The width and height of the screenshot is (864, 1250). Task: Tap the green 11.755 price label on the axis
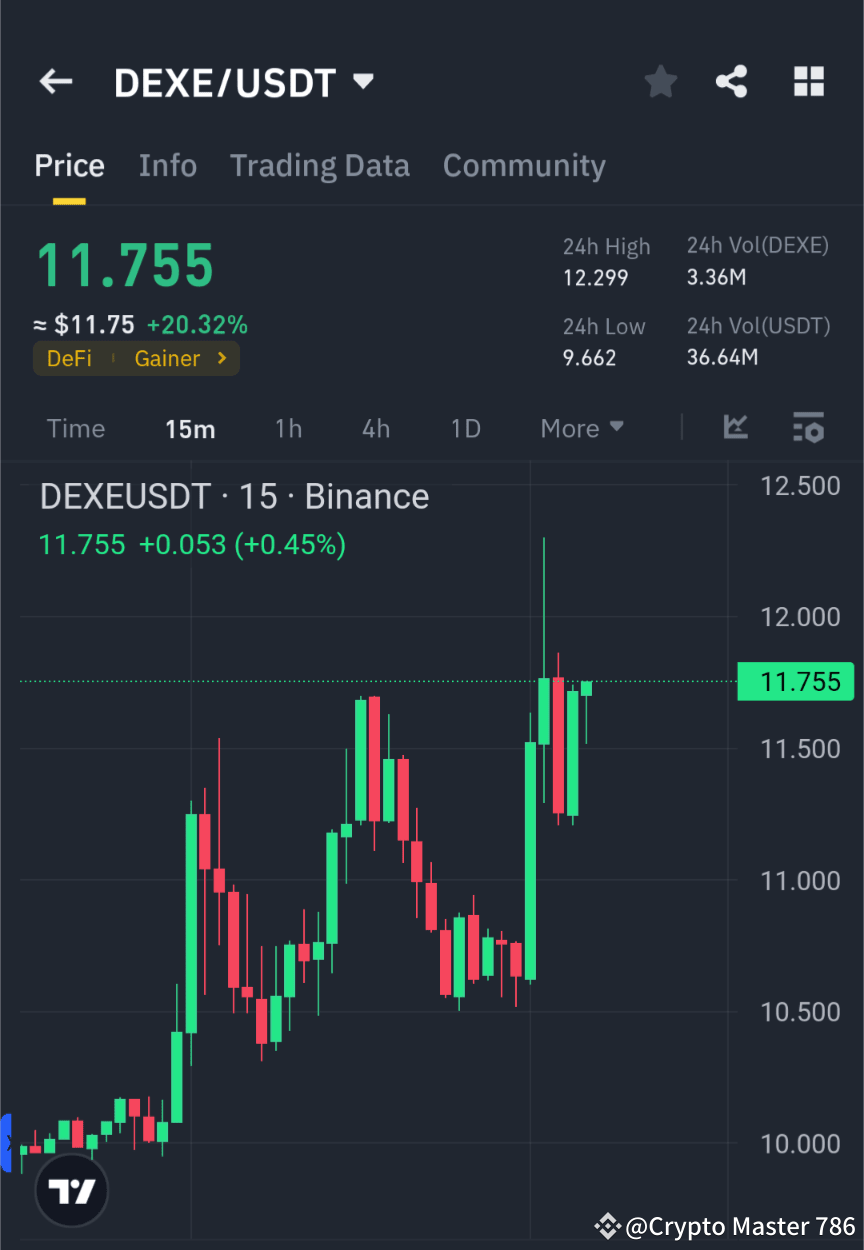coord(795,681)
